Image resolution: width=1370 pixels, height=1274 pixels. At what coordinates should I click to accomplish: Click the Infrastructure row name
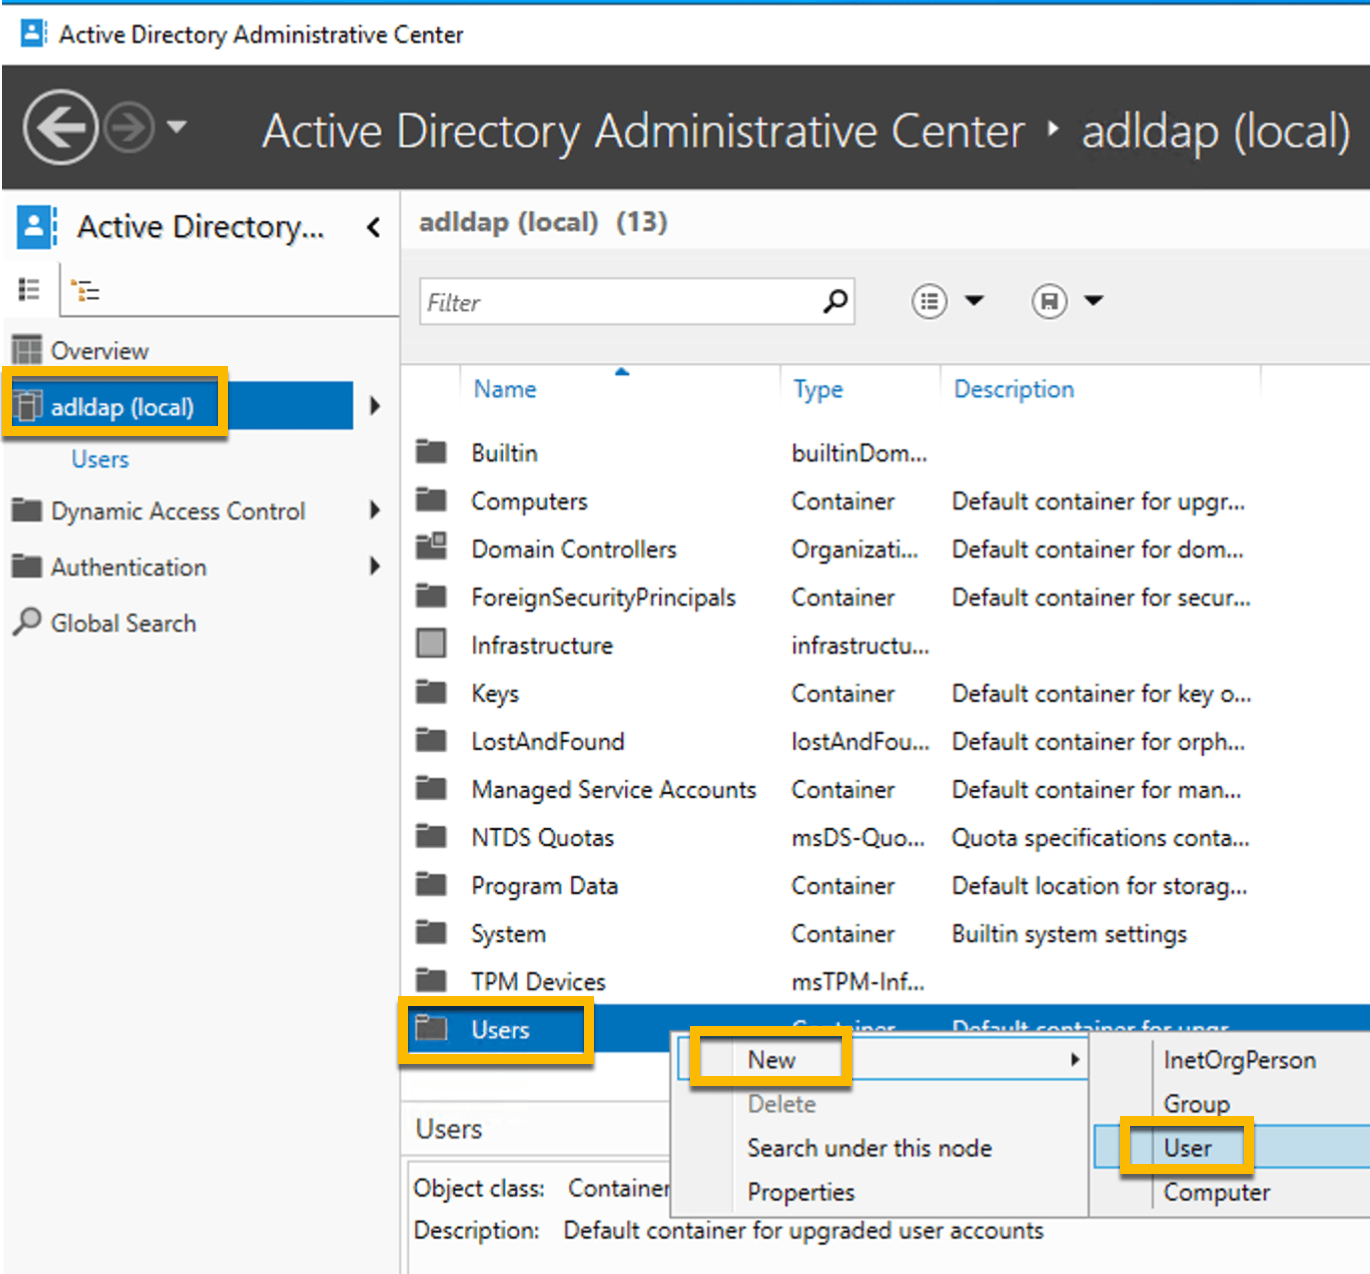[x=541, y=645]
